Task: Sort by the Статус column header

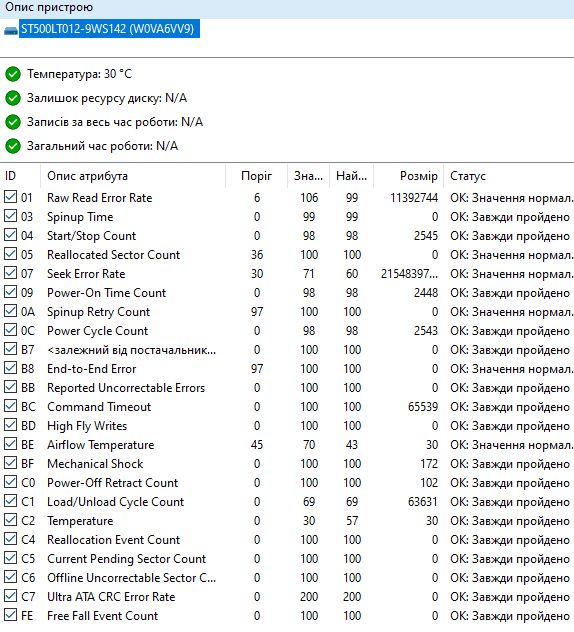Action: point(509,176)
